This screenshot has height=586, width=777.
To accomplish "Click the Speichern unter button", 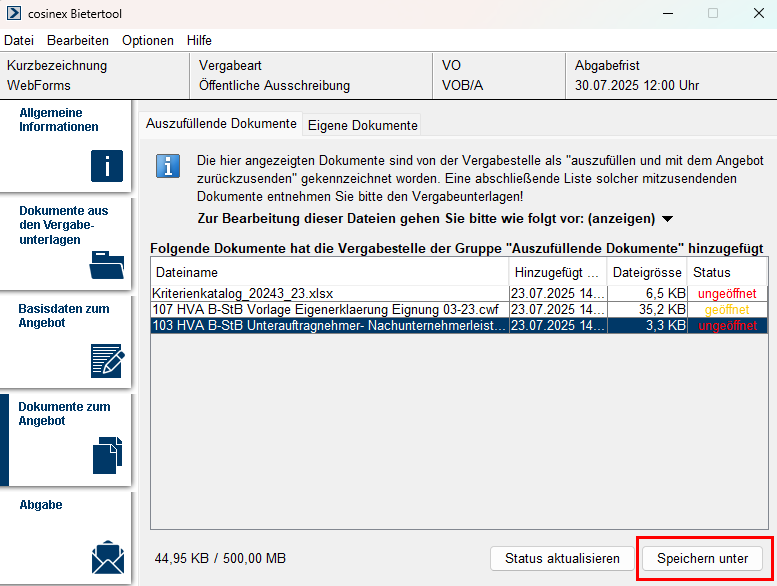I will pyautogui.click(x=702, y=558).
